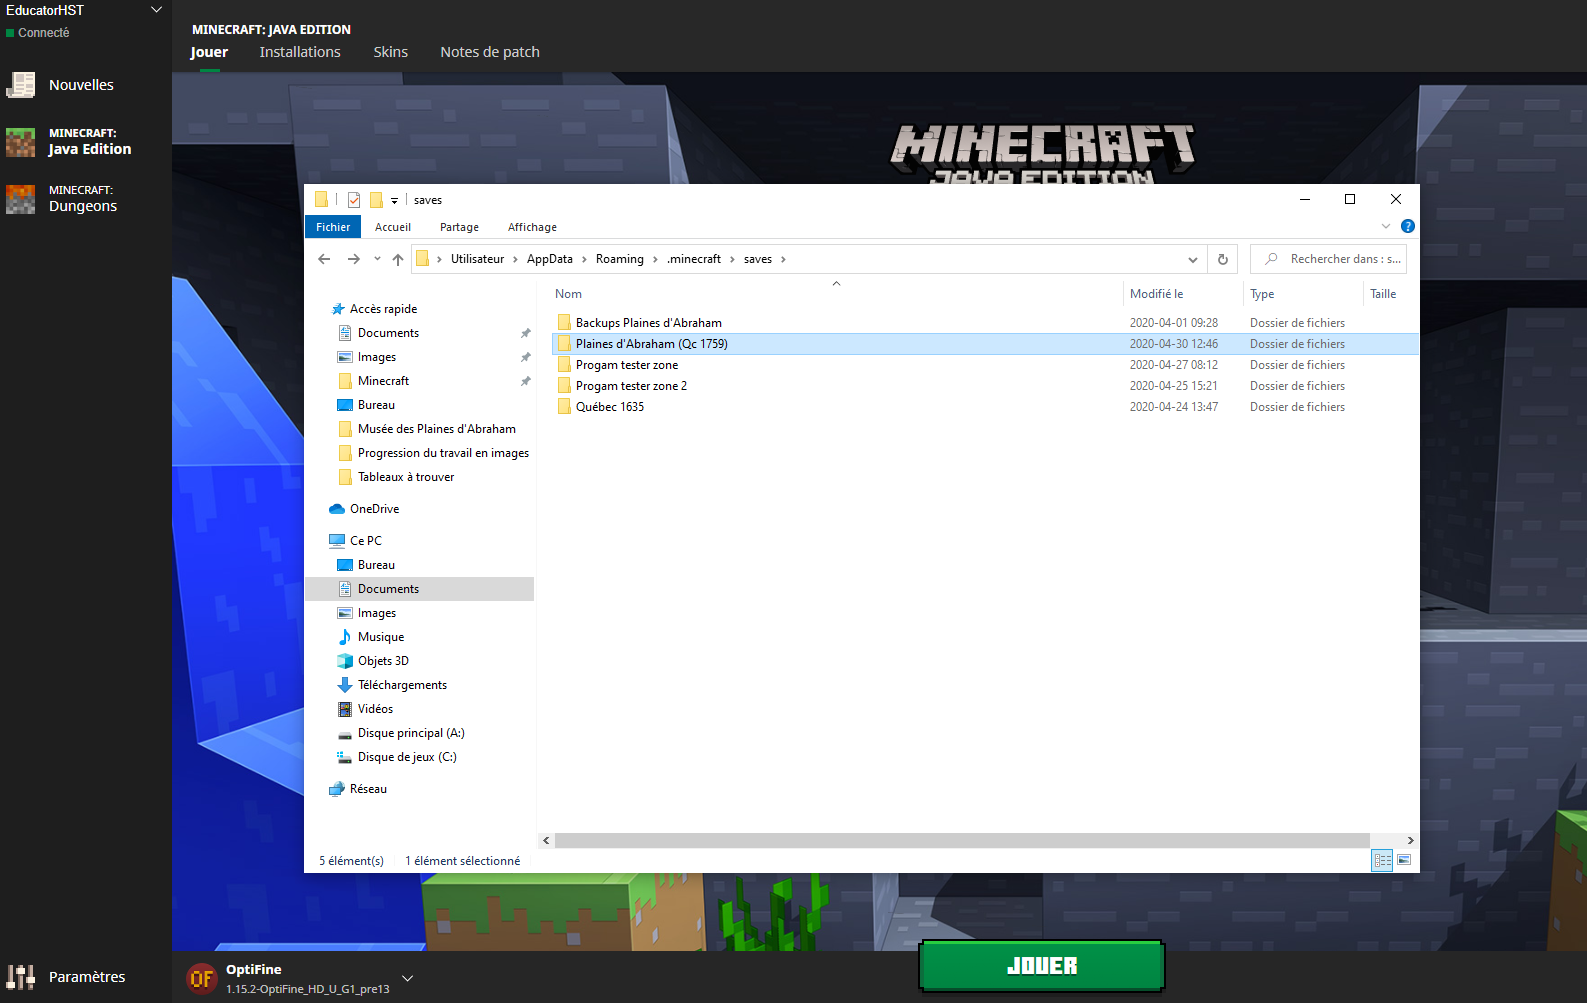Click the Objets 3D cube icon
The image size is (1587, 1003).
click(345, 661)
